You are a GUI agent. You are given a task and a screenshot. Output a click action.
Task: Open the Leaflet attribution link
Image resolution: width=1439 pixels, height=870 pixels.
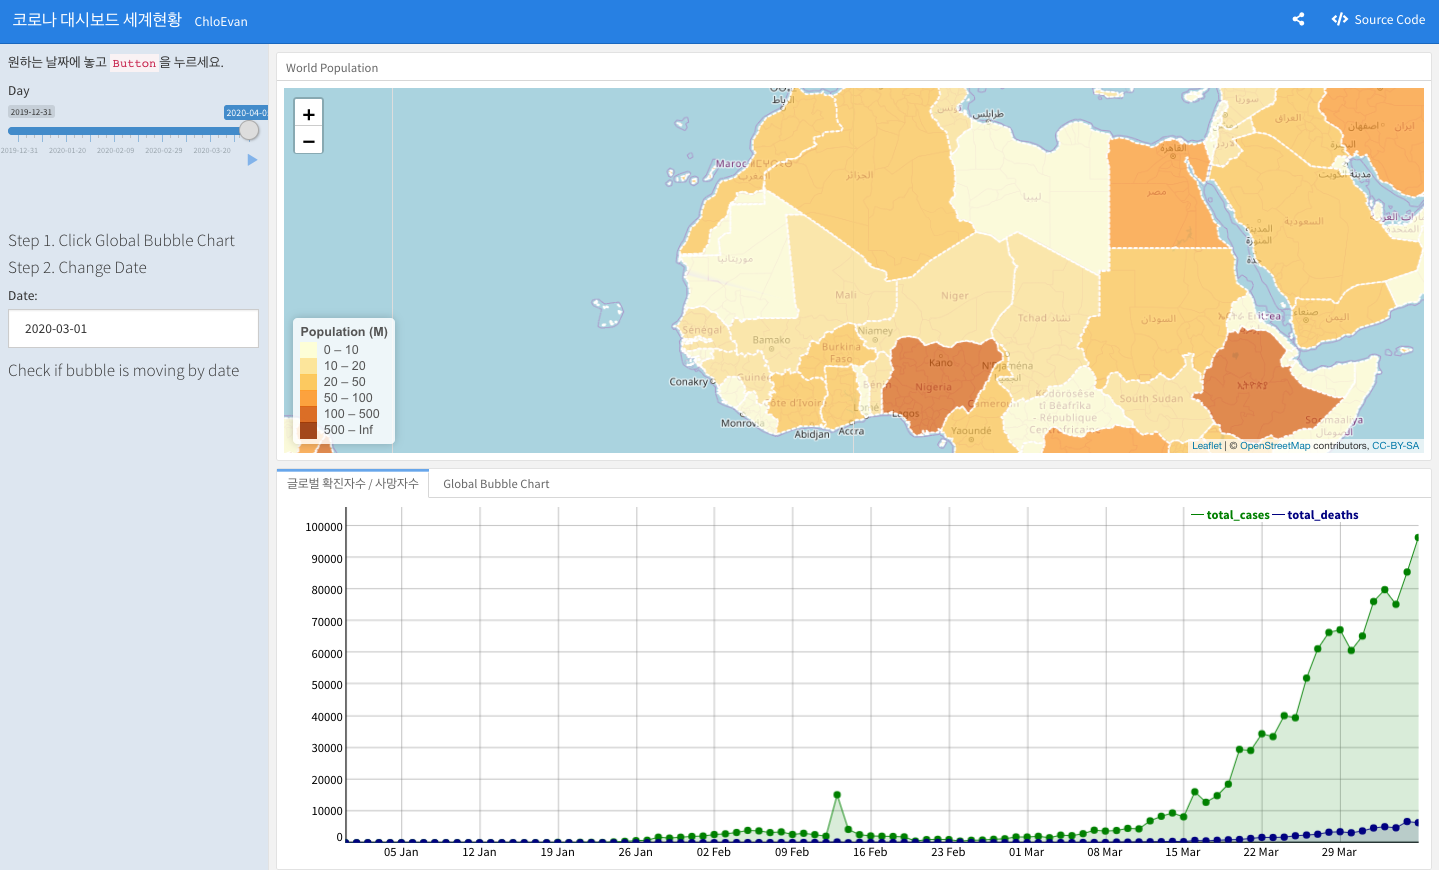point(1206,446)
